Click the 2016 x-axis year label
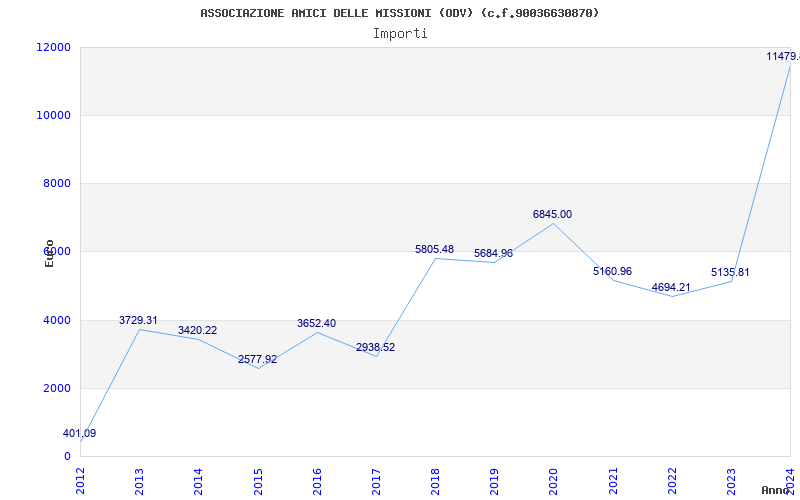The height and width of the screenshot is (500, 800). point(317,481)
